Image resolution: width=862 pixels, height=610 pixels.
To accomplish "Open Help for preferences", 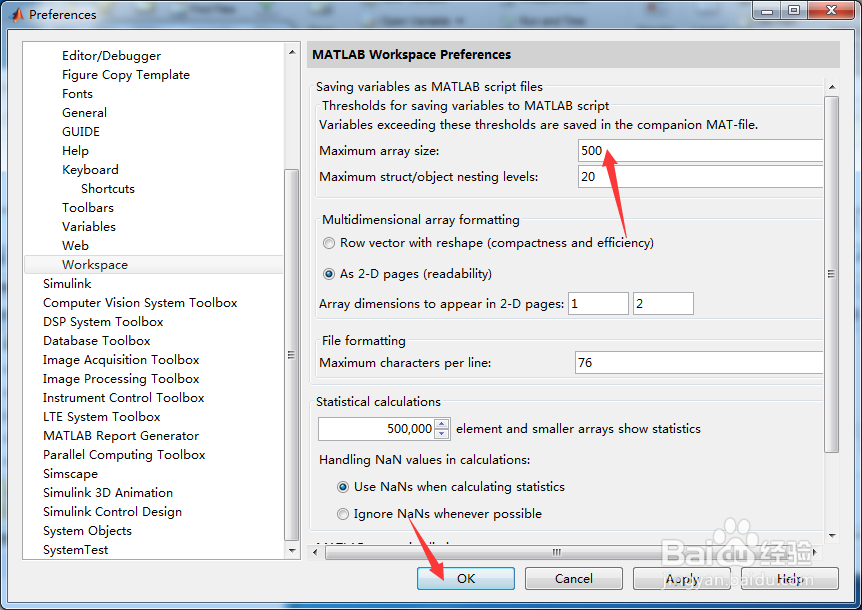I will click(789, 579).
